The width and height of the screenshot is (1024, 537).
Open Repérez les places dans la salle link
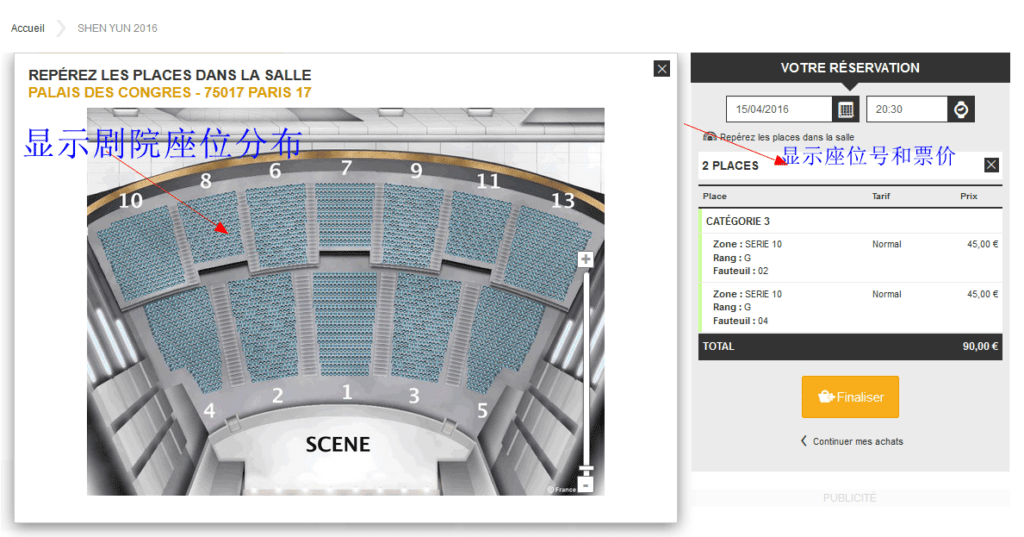[786, 137]
